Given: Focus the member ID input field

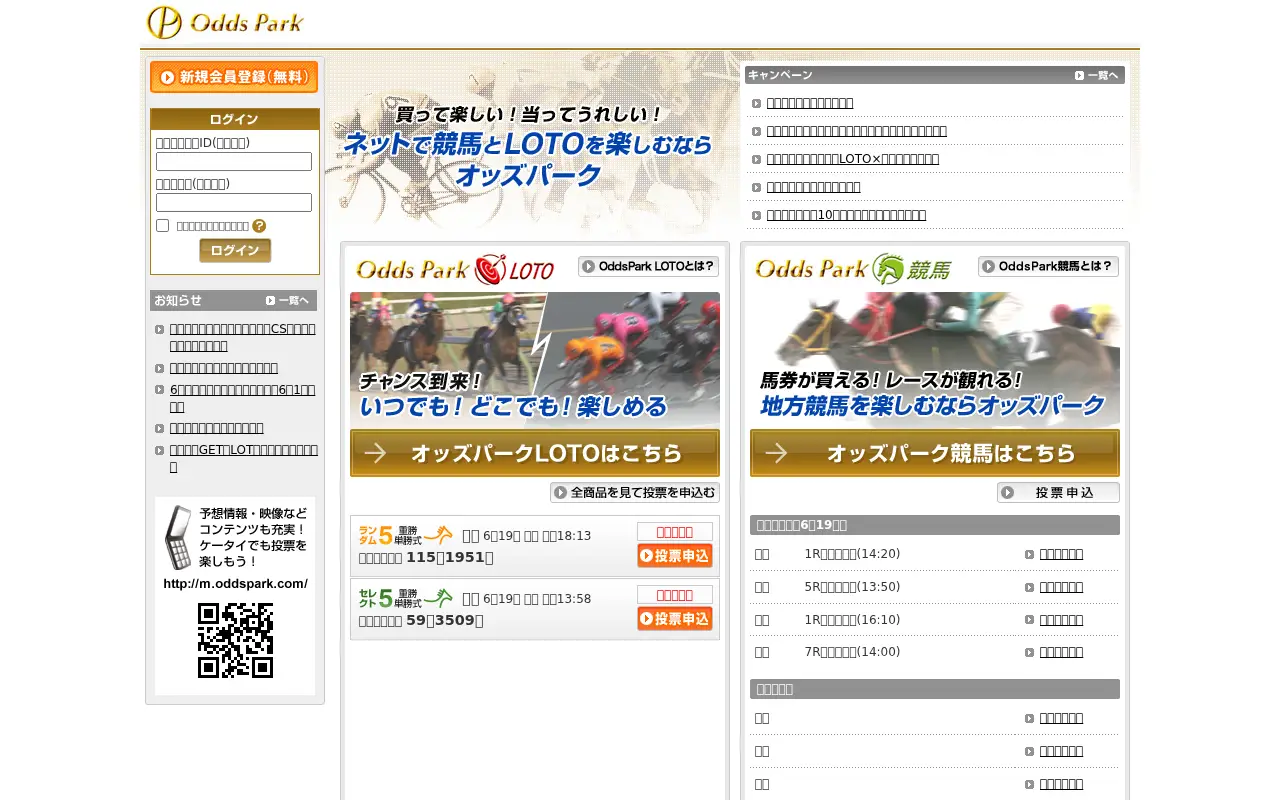Looking at the screenshot, I should (234, 161).
